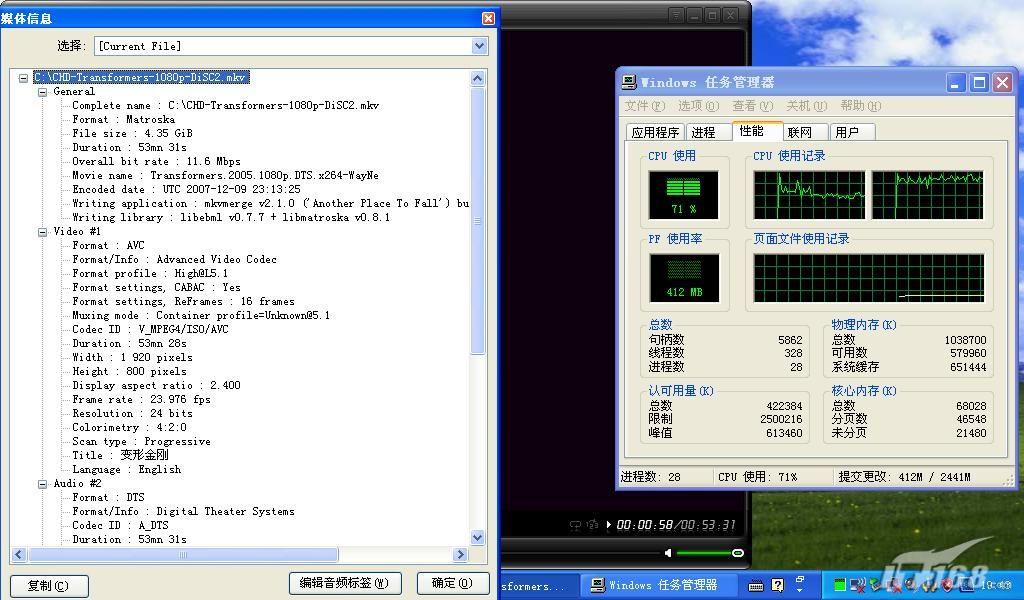Screen dimensions: 1024x600
Task: Click the 00:00:58/00:53:31 time display
Action: click(676, 525)
